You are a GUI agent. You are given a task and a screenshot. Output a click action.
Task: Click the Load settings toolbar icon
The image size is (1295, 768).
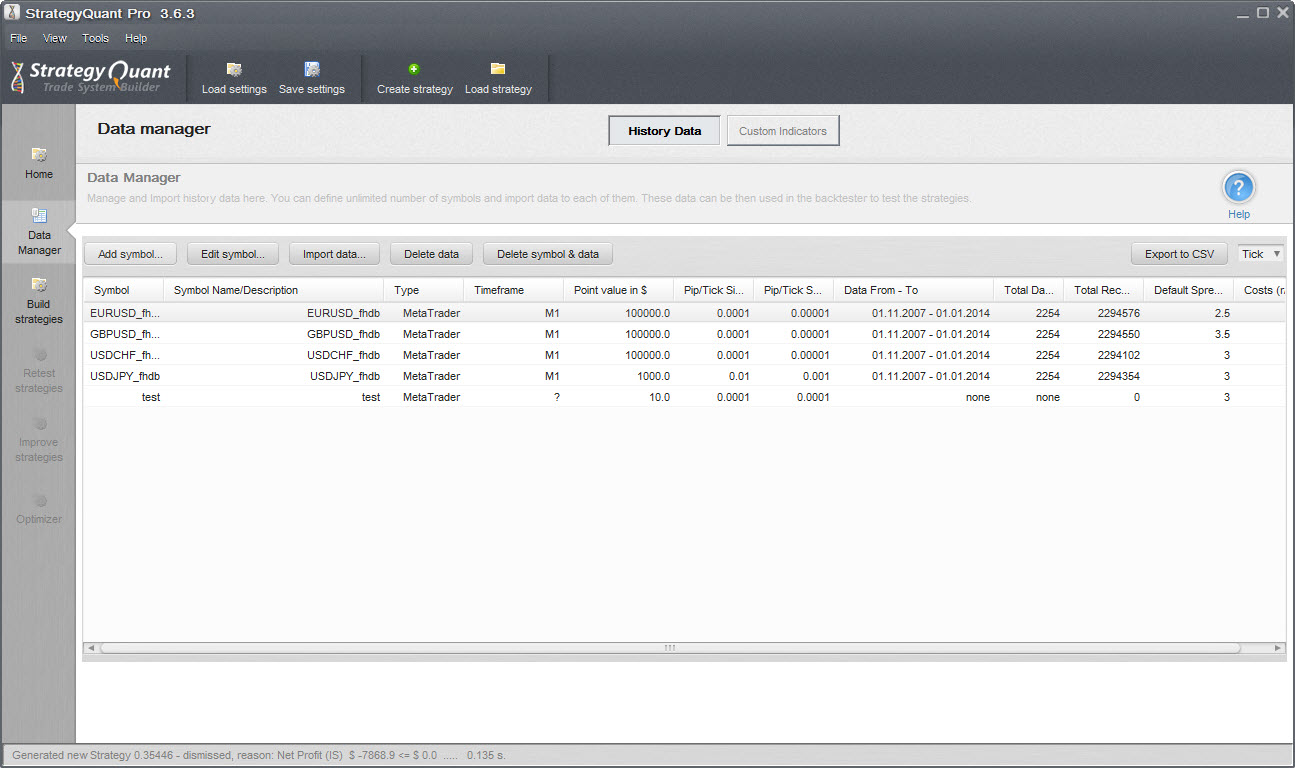pyautogui.click(x=234, y=69)
